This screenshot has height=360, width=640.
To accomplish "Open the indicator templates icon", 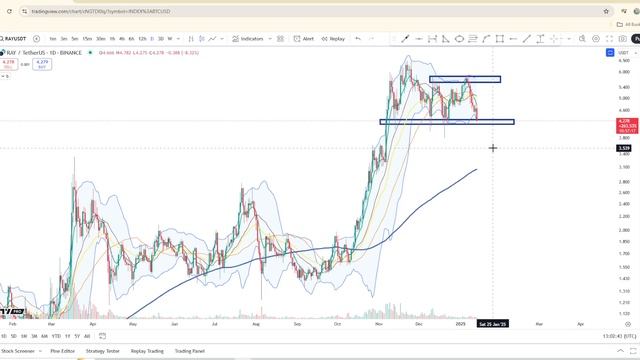I will pos(280,39).
